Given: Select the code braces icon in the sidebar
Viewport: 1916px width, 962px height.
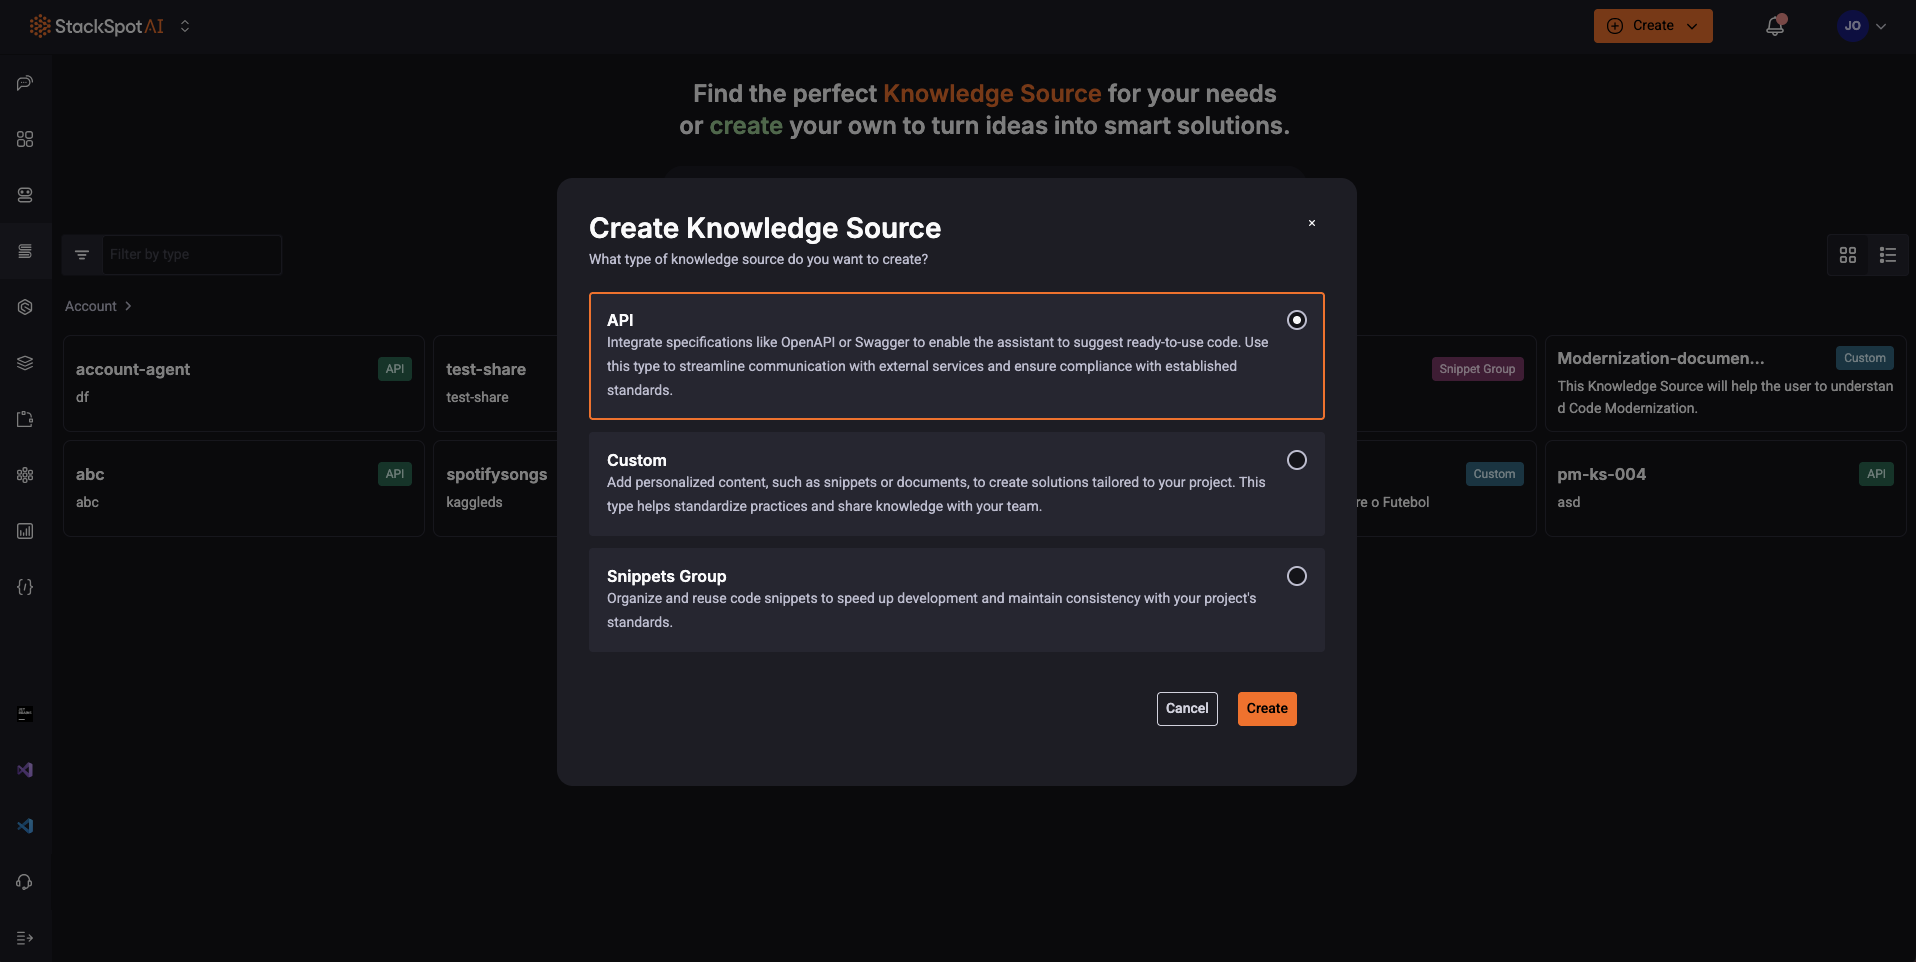Looking at the screenshot, I should [x=24, y=587].
